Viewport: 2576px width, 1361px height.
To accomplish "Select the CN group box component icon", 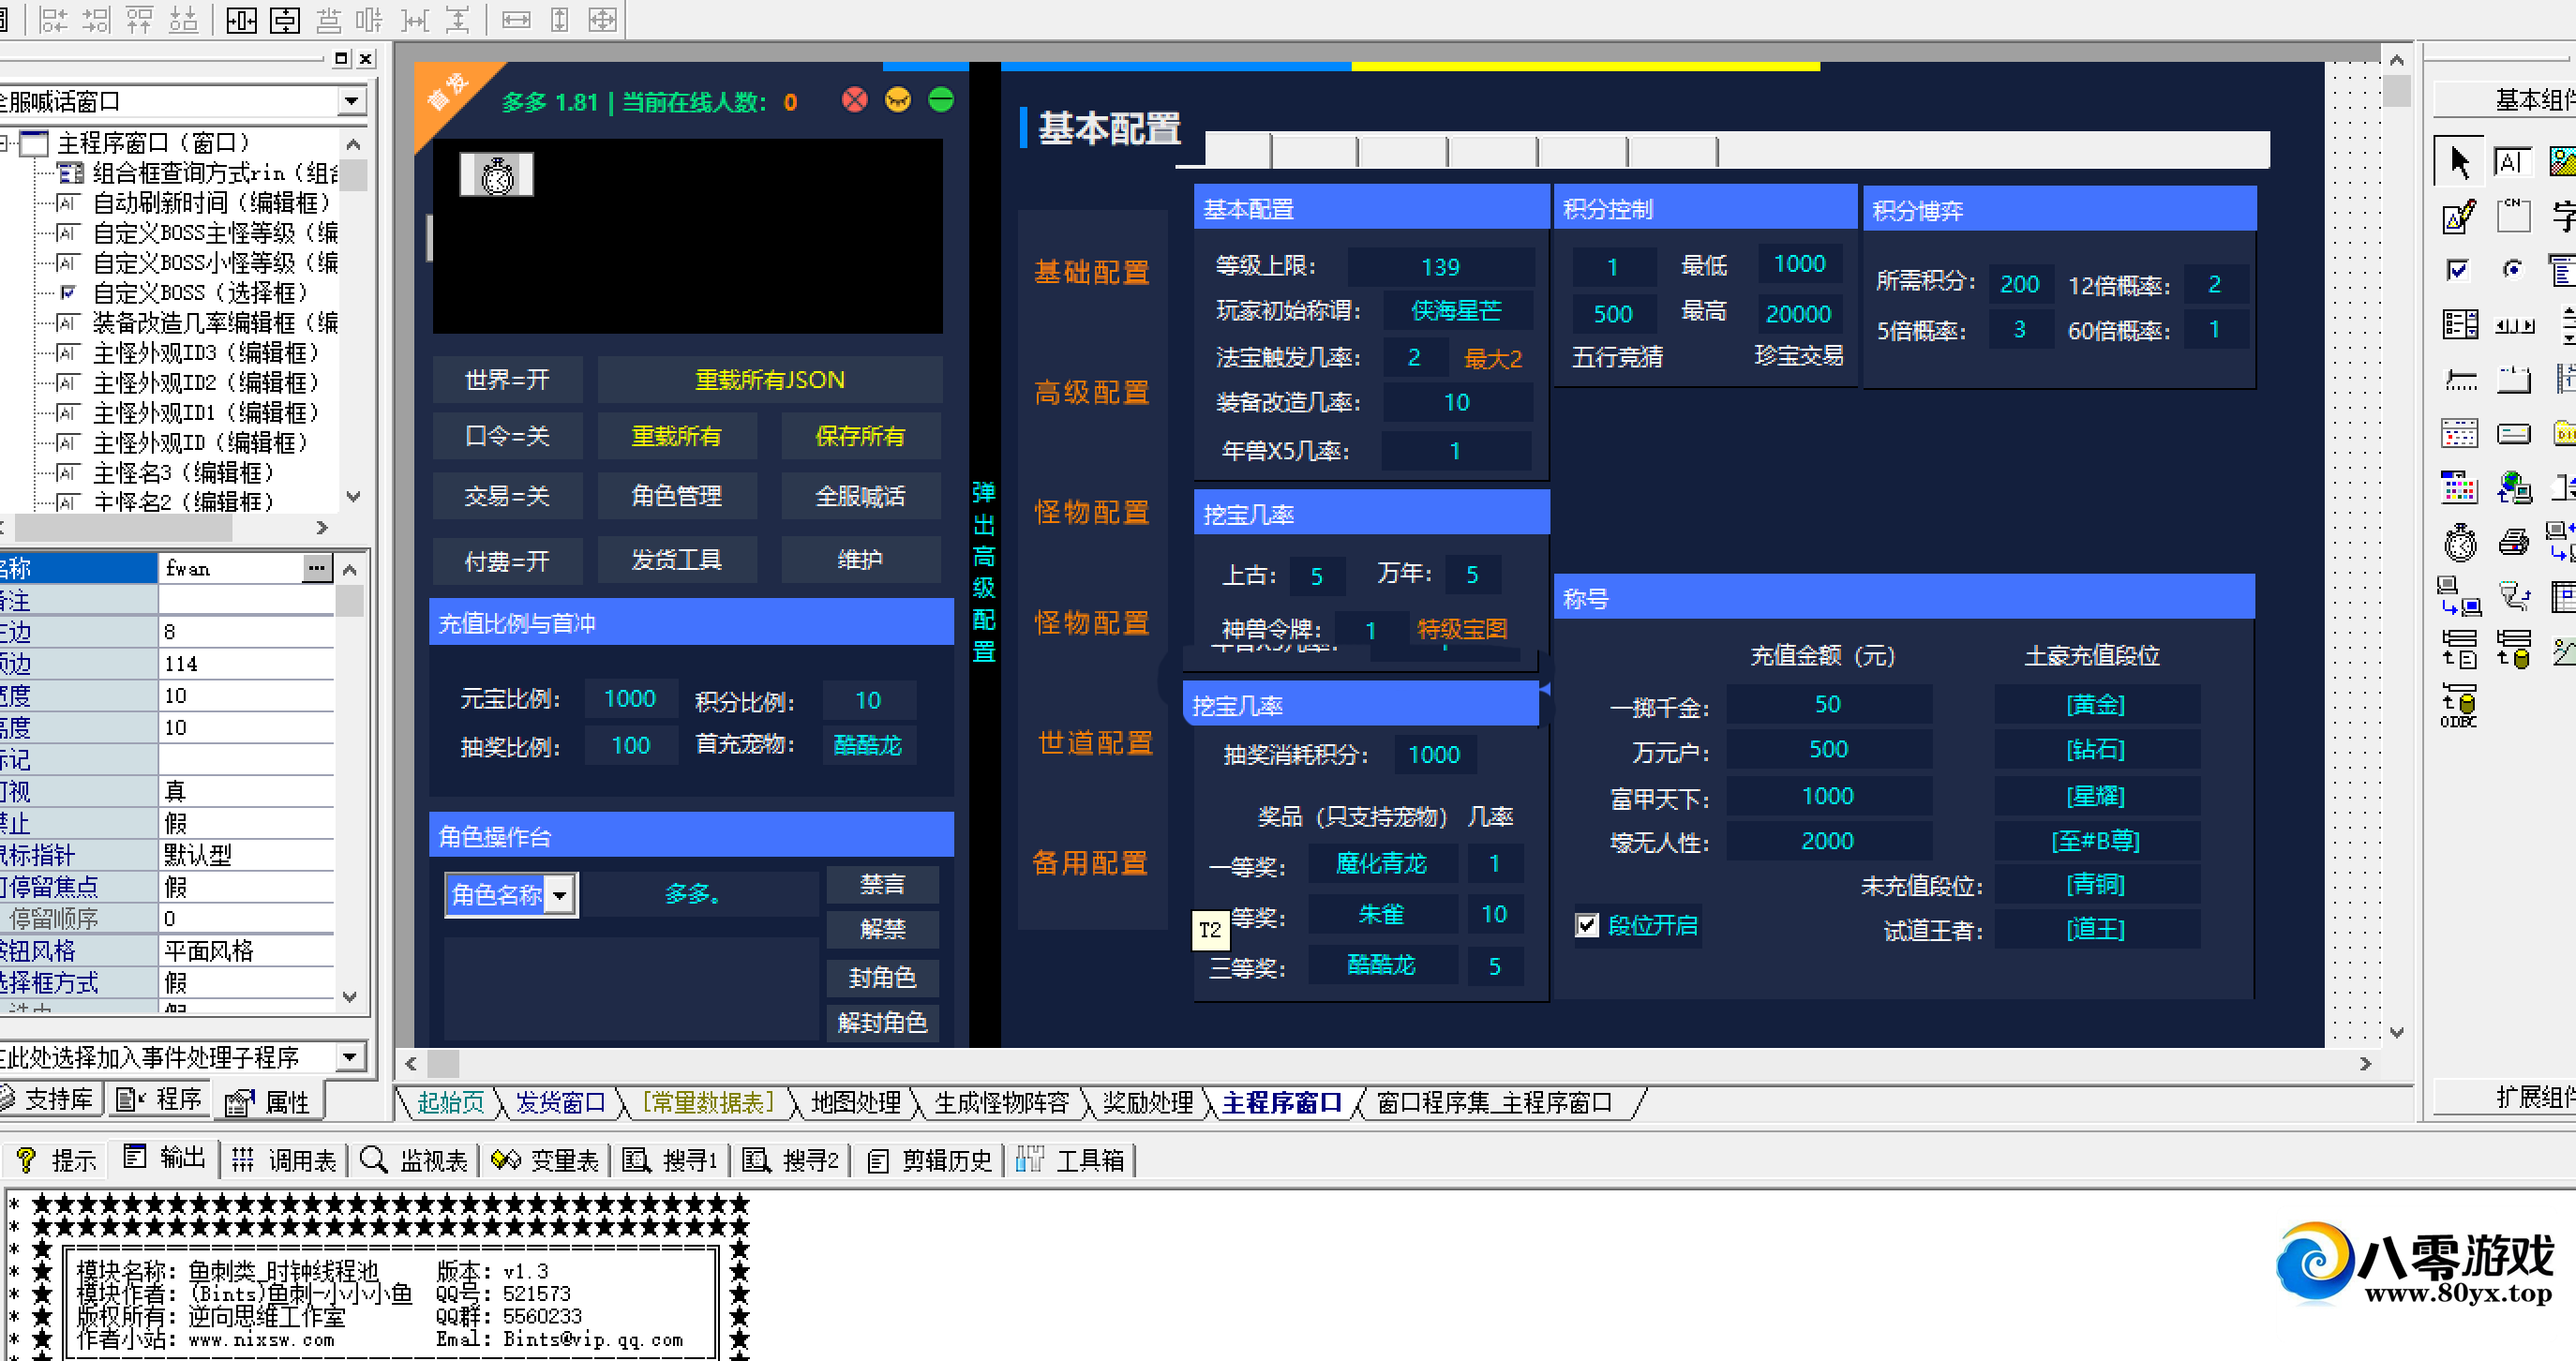I will click(2513, 215).
